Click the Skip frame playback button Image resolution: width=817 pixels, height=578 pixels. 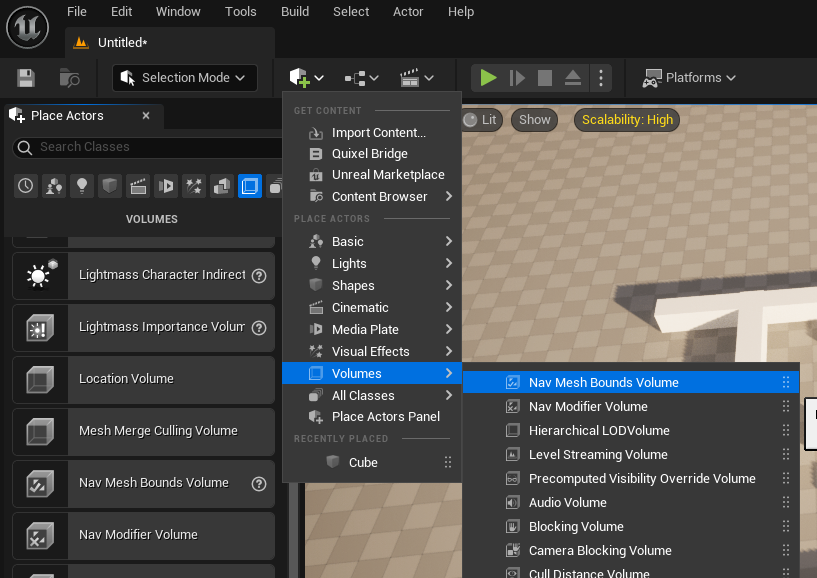(517, 78)
